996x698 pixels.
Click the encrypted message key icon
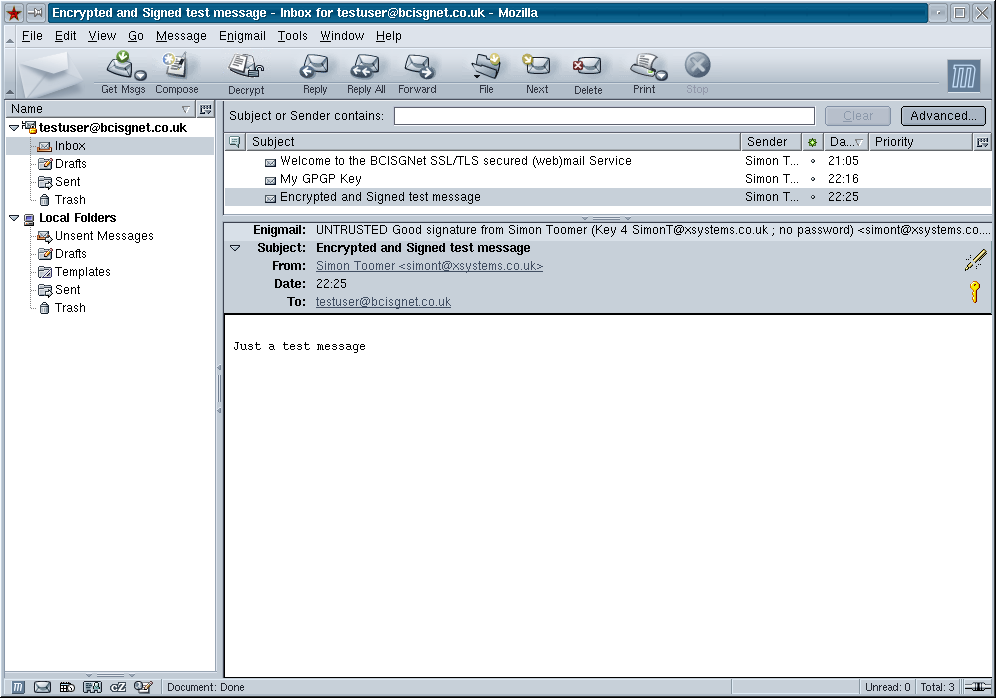click(x=975, y=292)
